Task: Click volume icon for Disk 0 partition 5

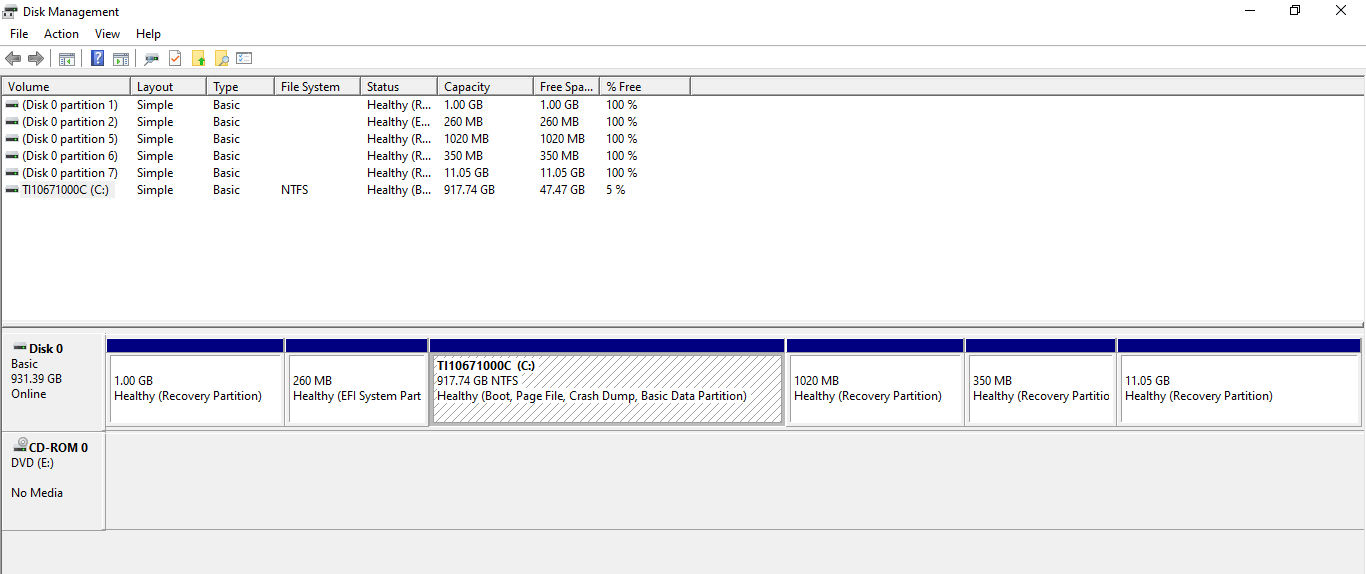Action: point(12,139)
